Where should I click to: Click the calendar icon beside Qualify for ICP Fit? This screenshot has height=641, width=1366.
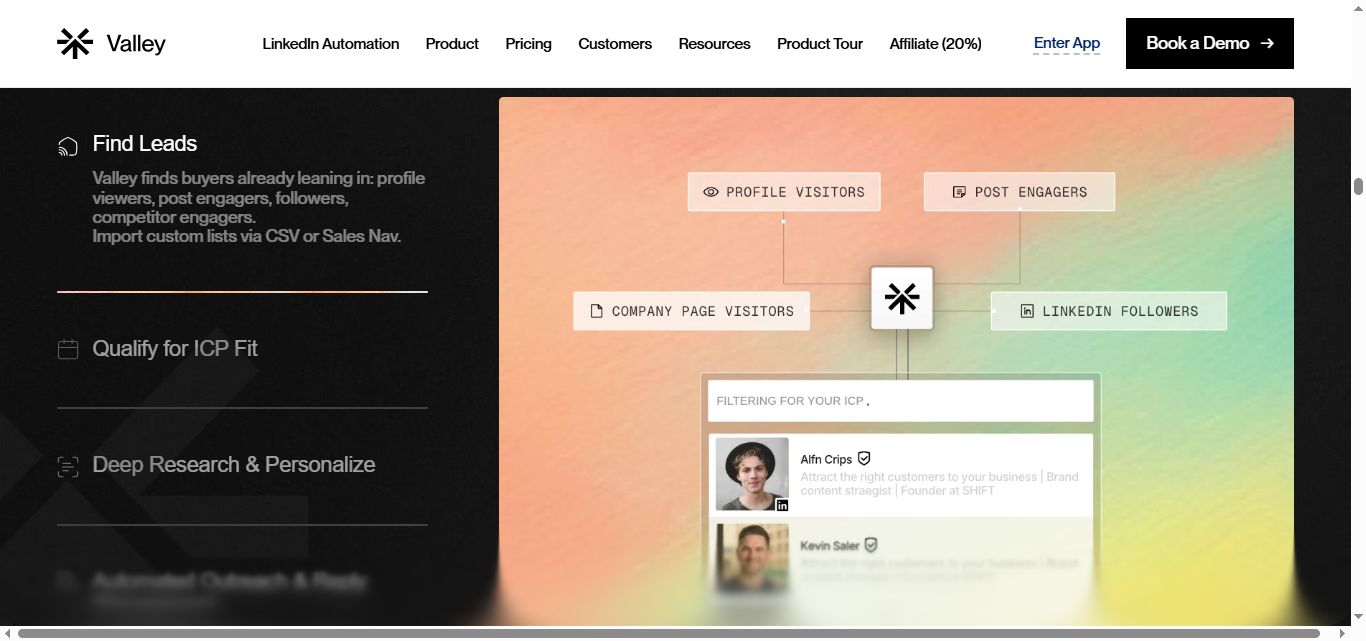point(68,350)
